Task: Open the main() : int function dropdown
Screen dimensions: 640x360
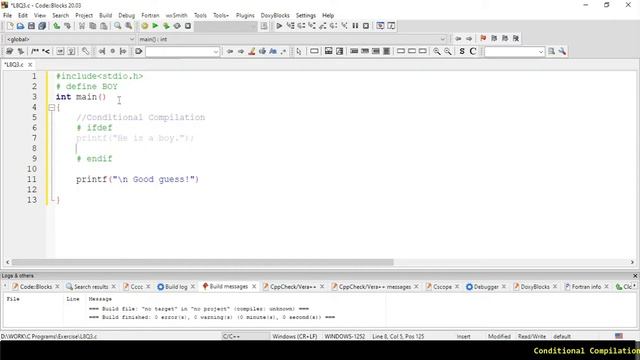Action: point(292,39)
